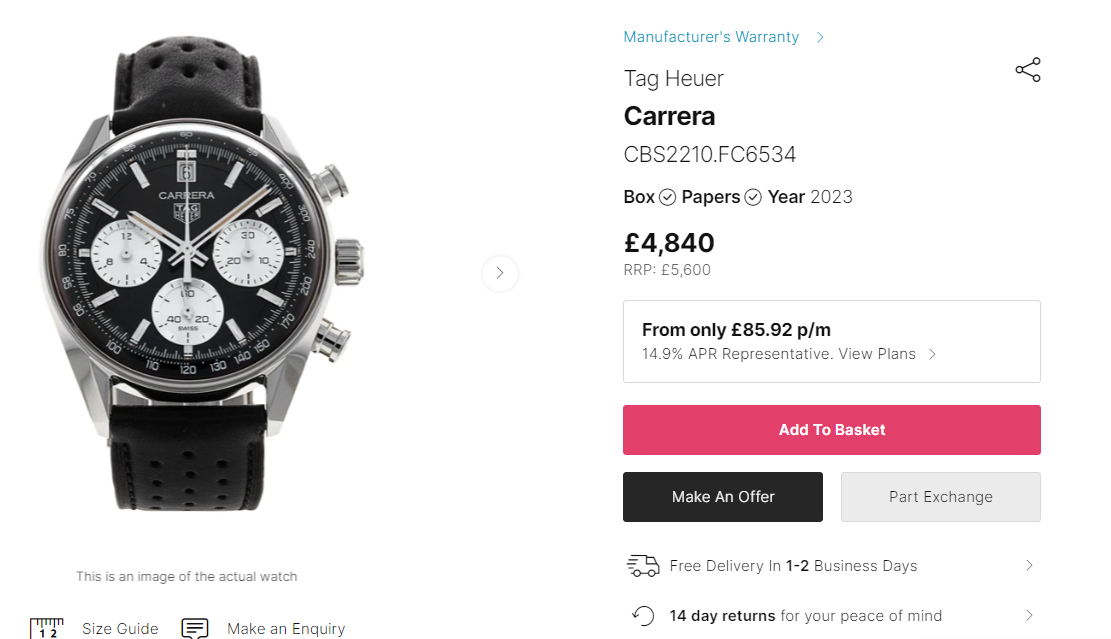Click the share icon
1111x639 pixels.
[x=1028, y=70]
